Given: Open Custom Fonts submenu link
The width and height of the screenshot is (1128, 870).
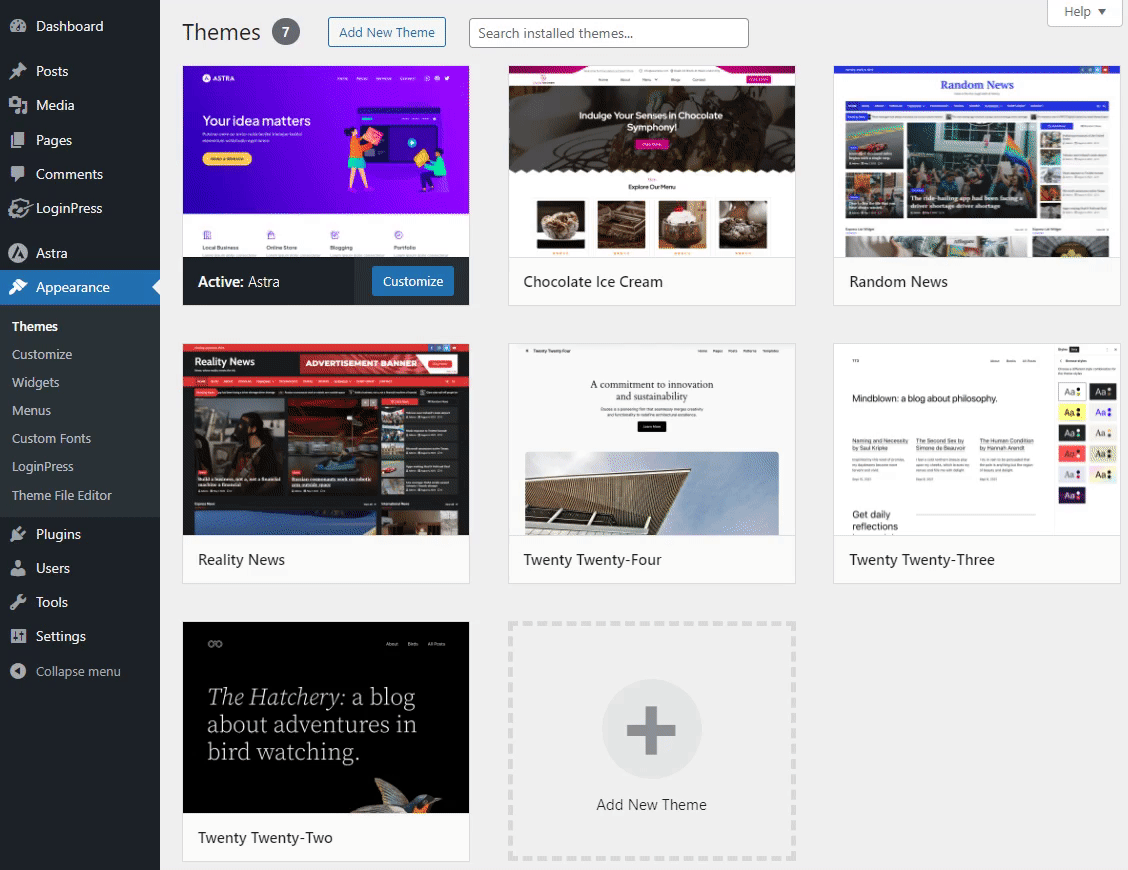Looking at the screenshot, I should 51,438.
